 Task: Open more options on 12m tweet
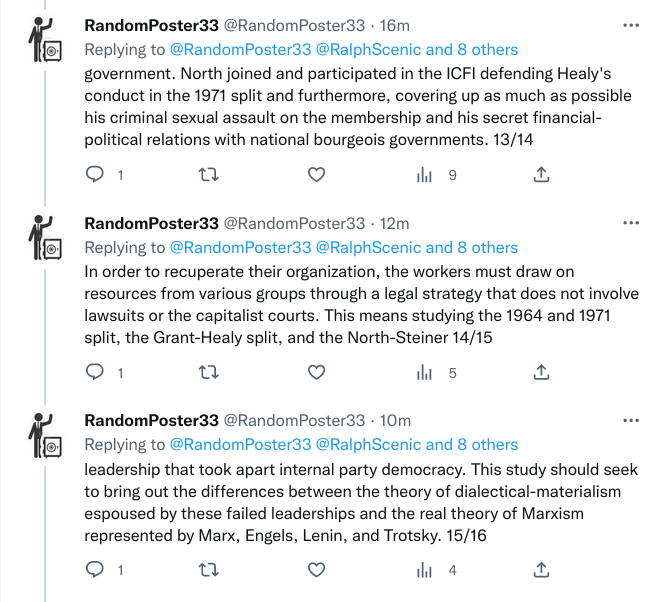(628, 223)
